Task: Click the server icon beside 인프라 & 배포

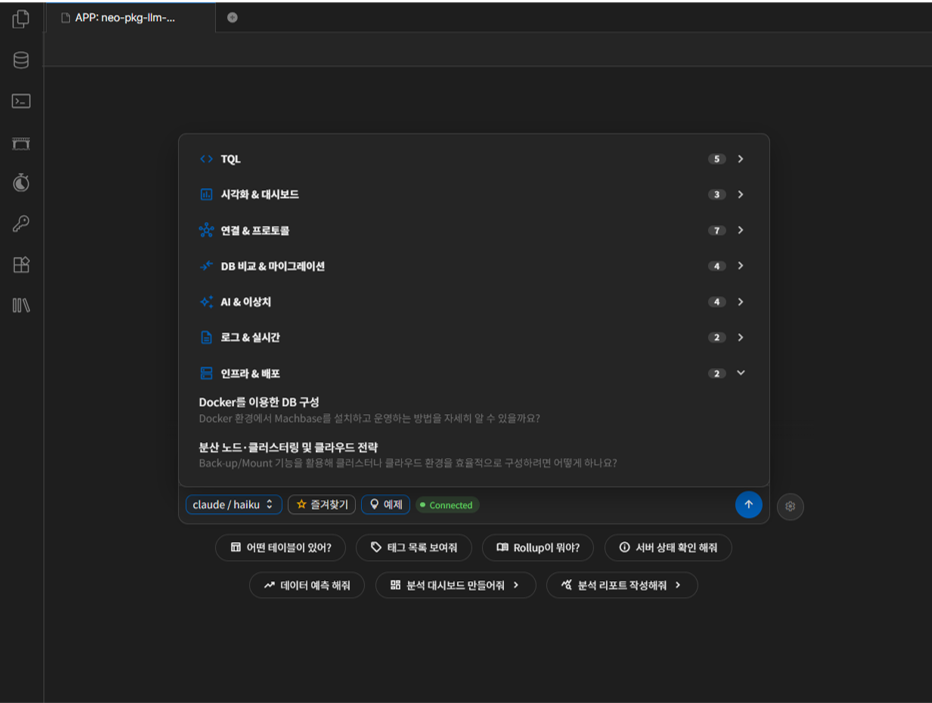Action: click(x=206, y=373)
